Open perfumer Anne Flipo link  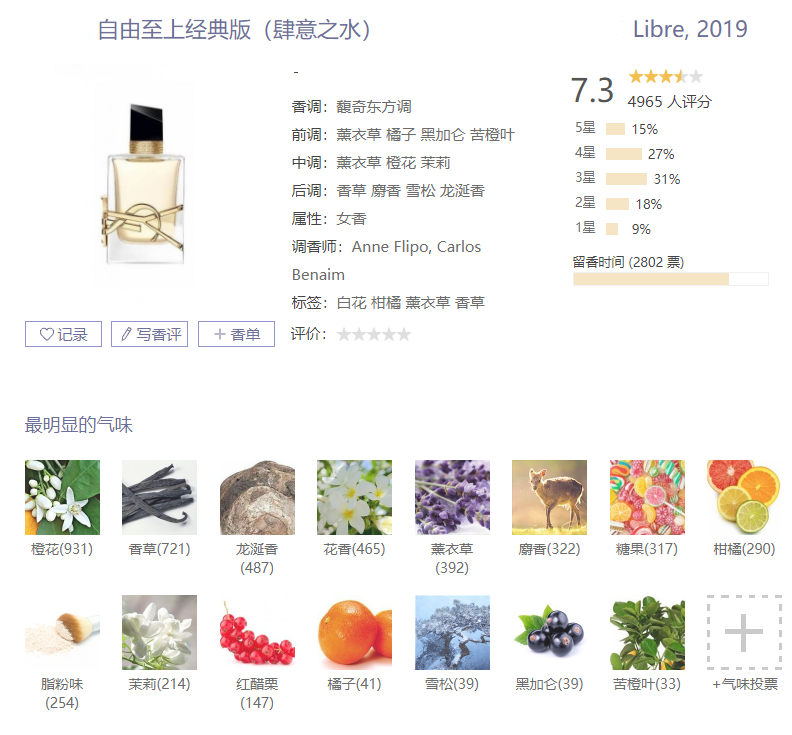tap(391, 247)
